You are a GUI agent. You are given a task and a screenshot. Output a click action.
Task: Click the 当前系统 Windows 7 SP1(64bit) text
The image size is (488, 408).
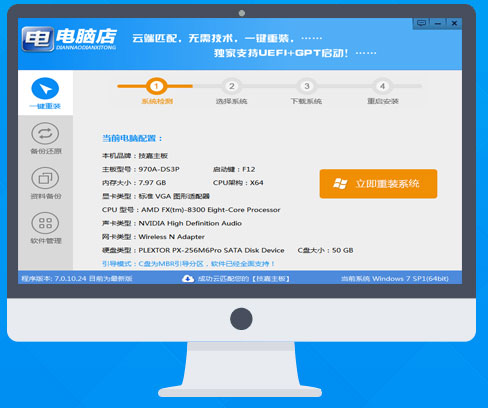click(395, 278)
